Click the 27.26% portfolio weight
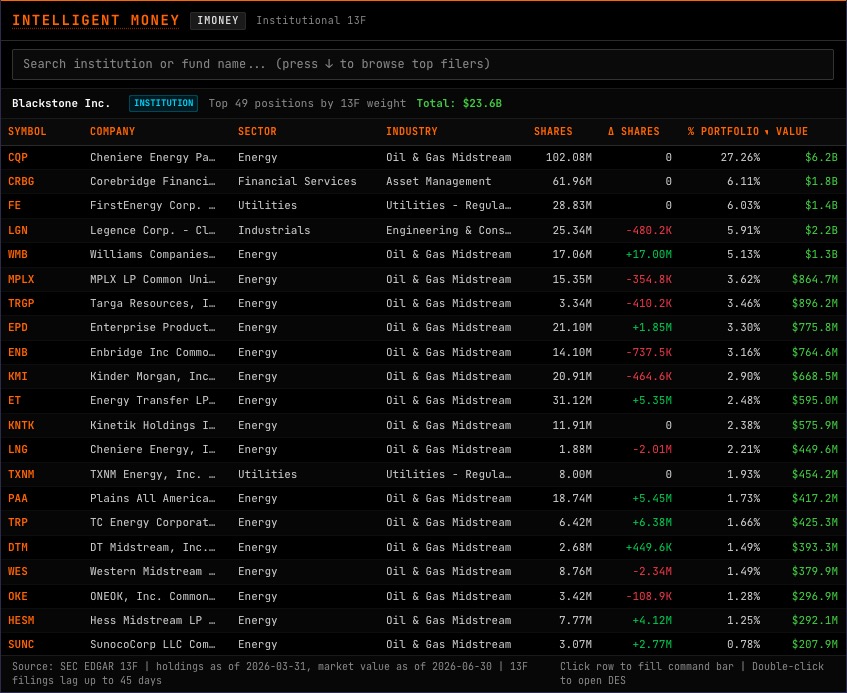The height and width of the screenshot is (693, 847). [740, 157]
